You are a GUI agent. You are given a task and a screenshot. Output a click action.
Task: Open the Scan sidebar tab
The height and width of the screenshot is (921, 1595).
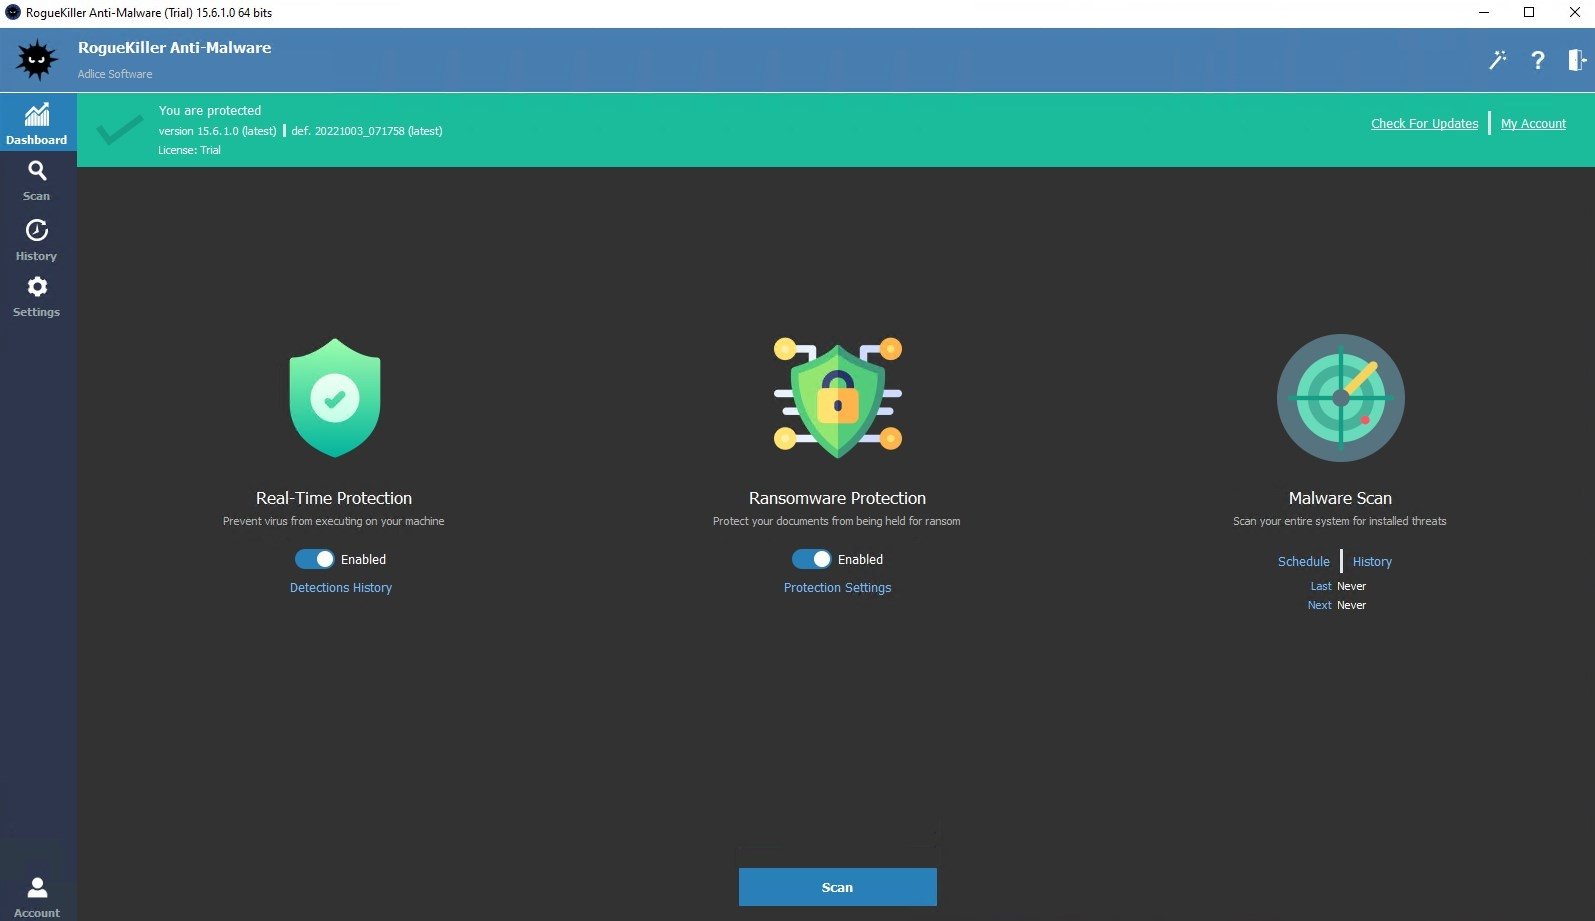point(37,181)
